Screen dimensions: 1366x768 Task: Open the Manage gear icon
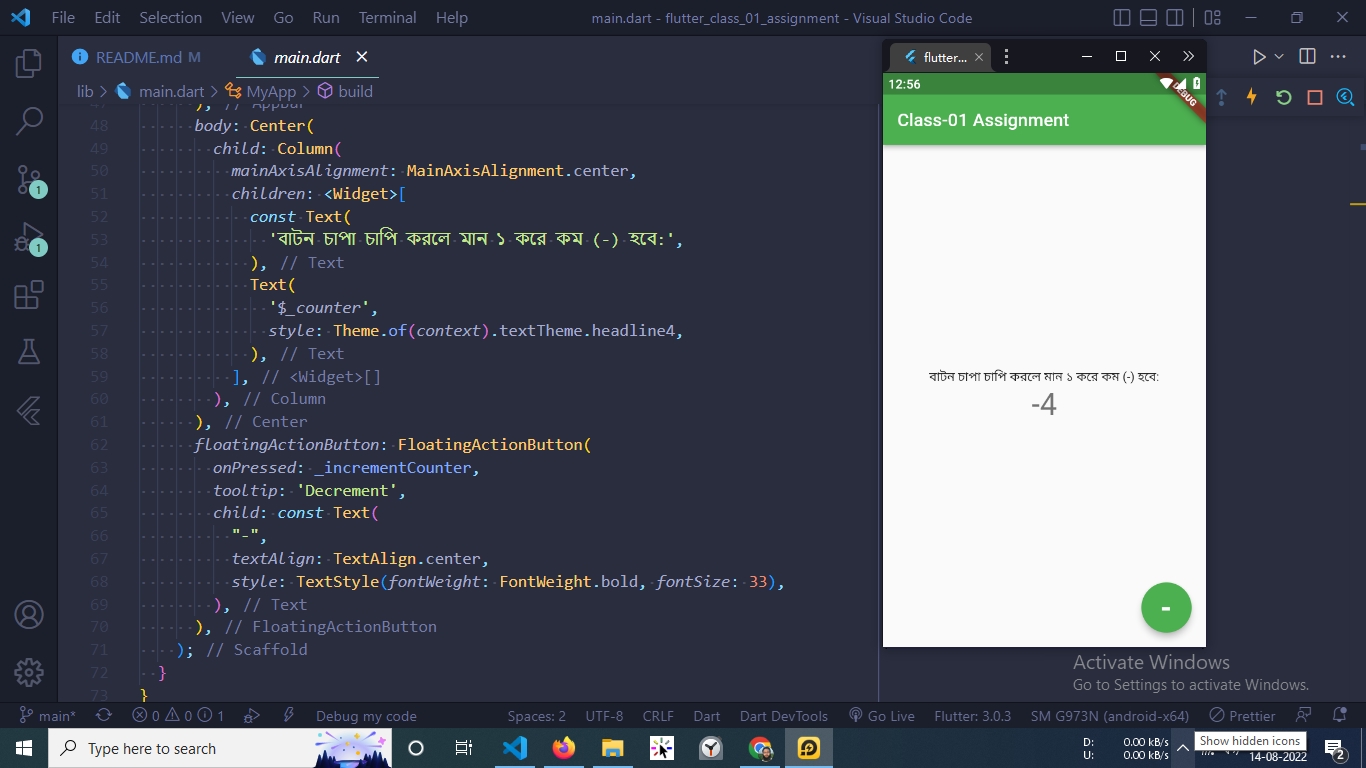click(29, 672)
